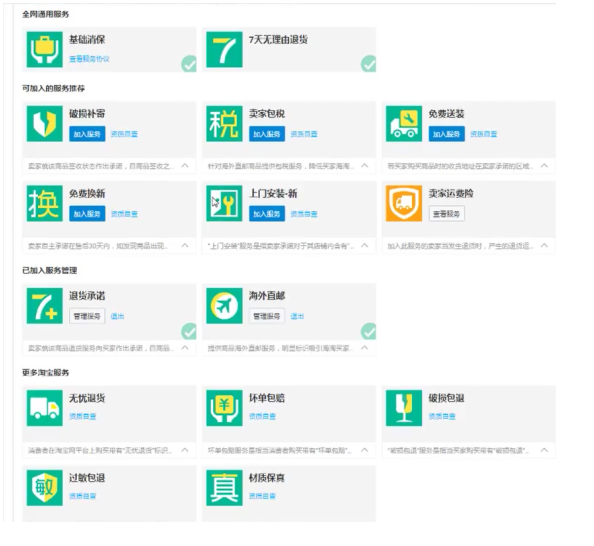Open the 查看服务协议 link under 基础消保
The width and height of the screenshot is (594, 546).
[x=89, y=59]
